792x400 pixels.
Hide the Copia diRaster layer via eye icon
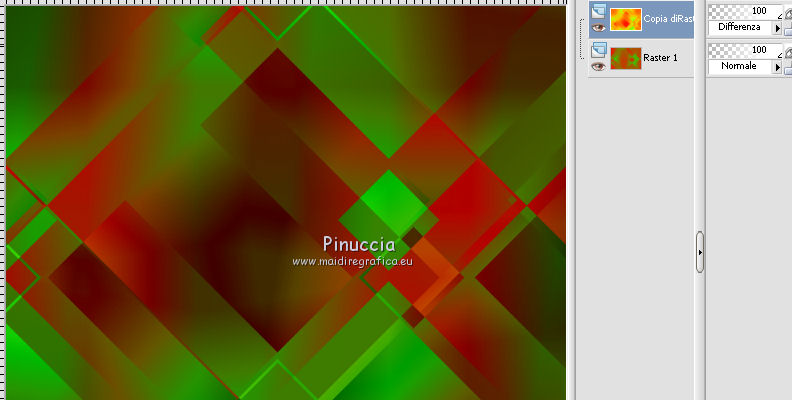[599, 27]
